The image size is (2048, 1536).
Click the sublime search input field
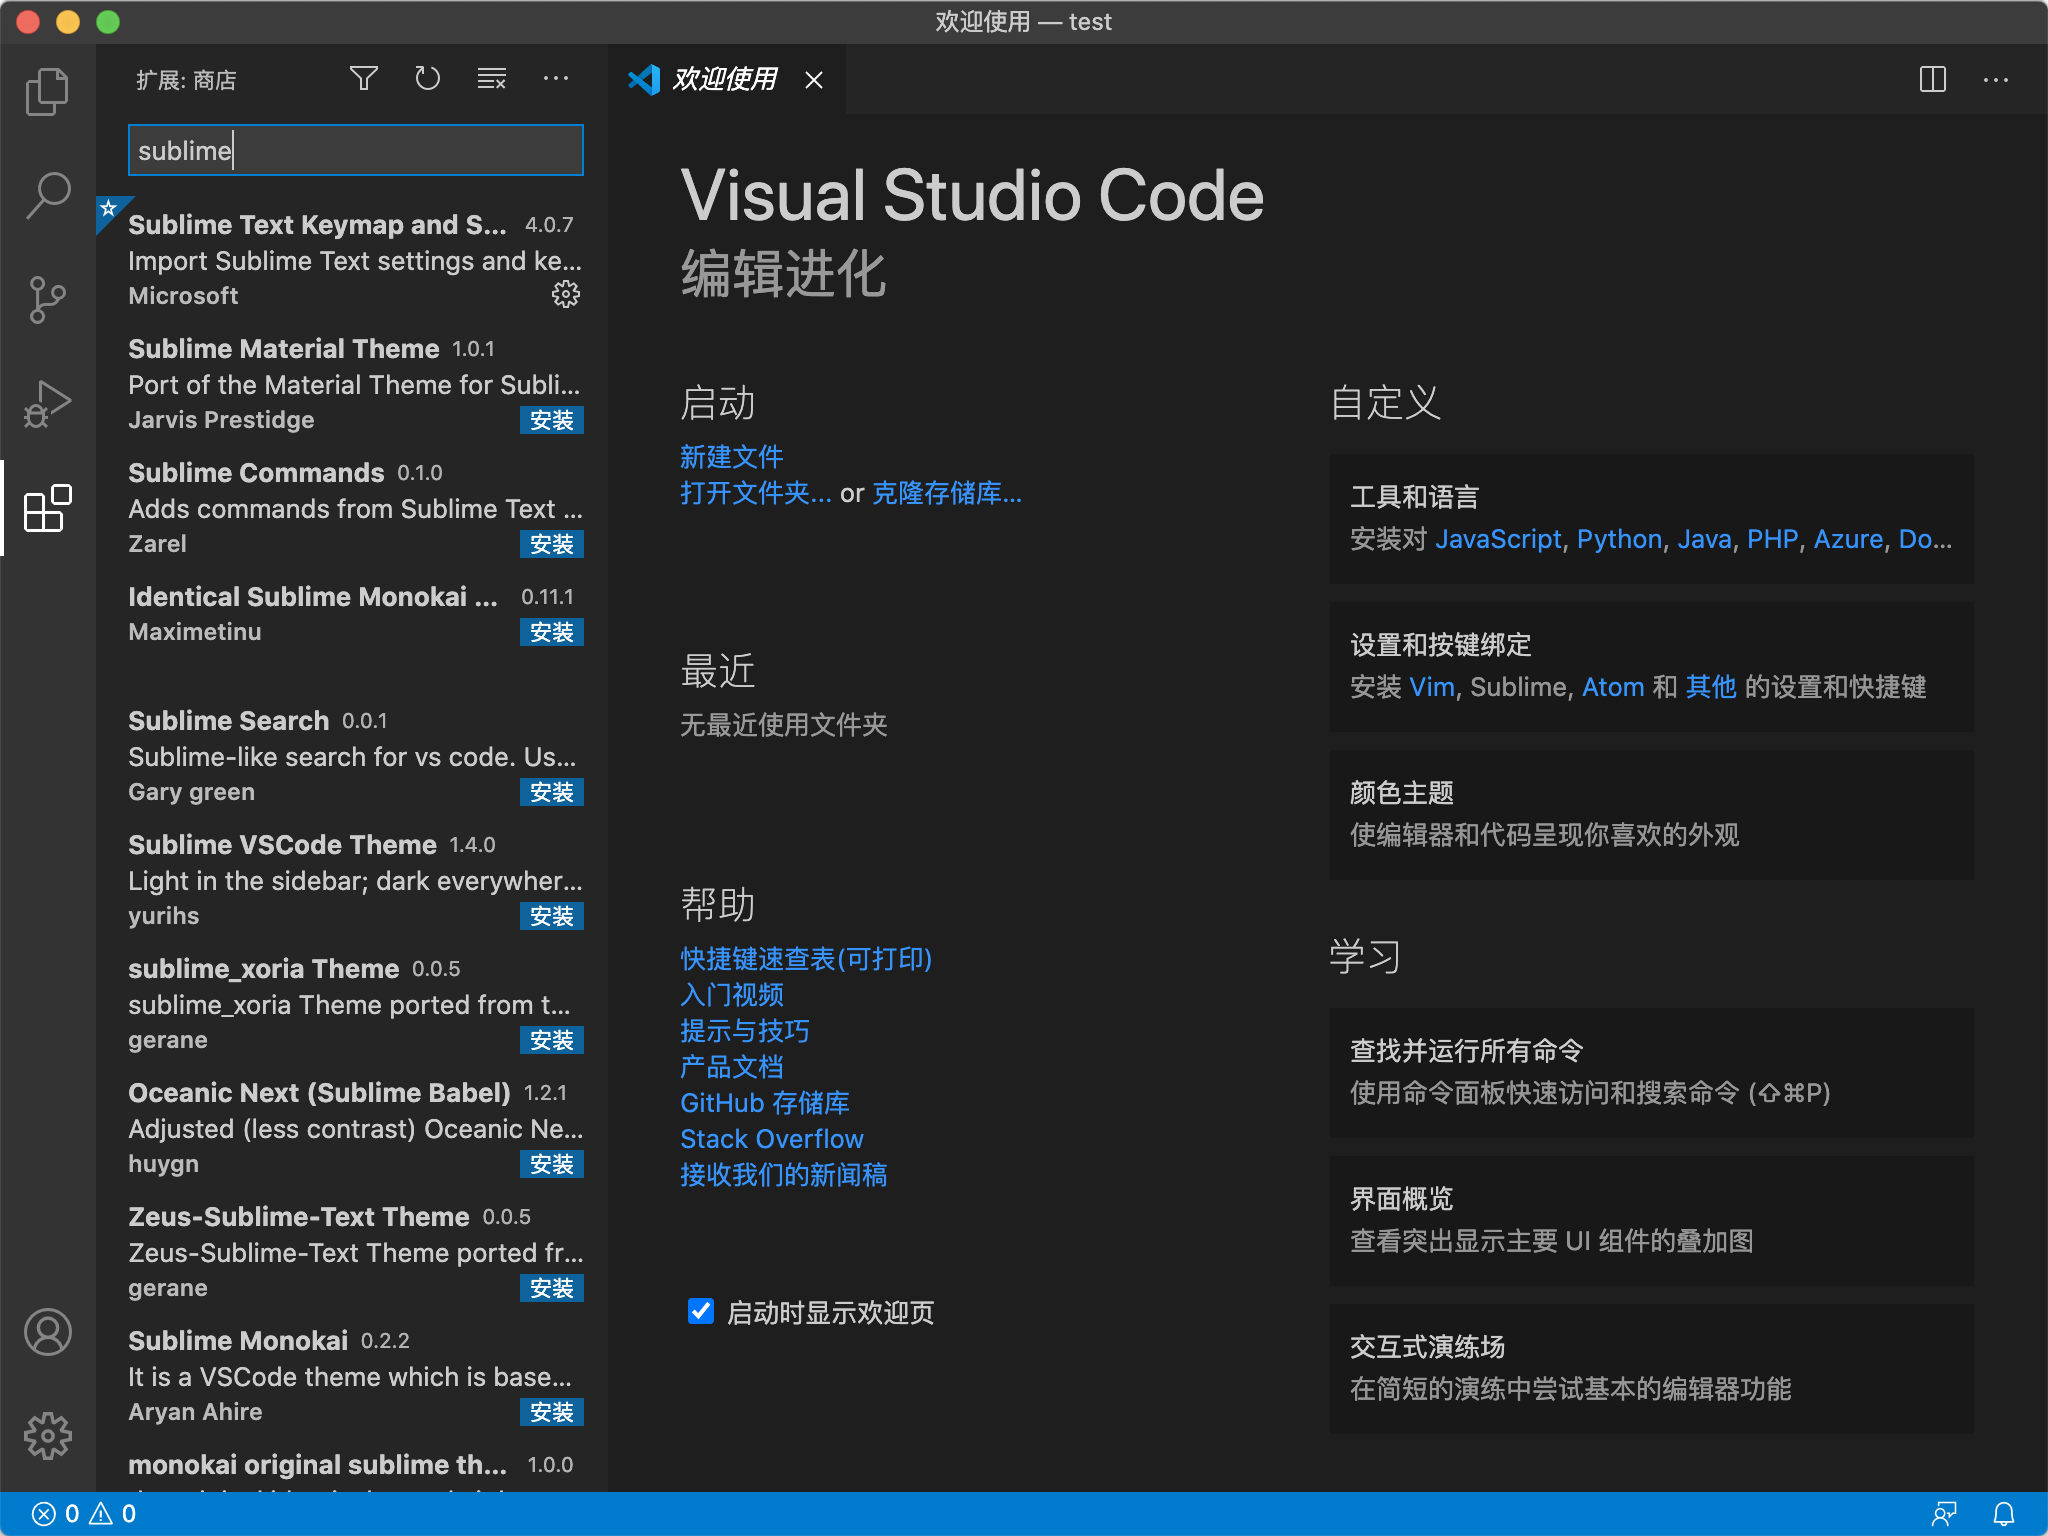pyautogui.click(x=356, y=150)
